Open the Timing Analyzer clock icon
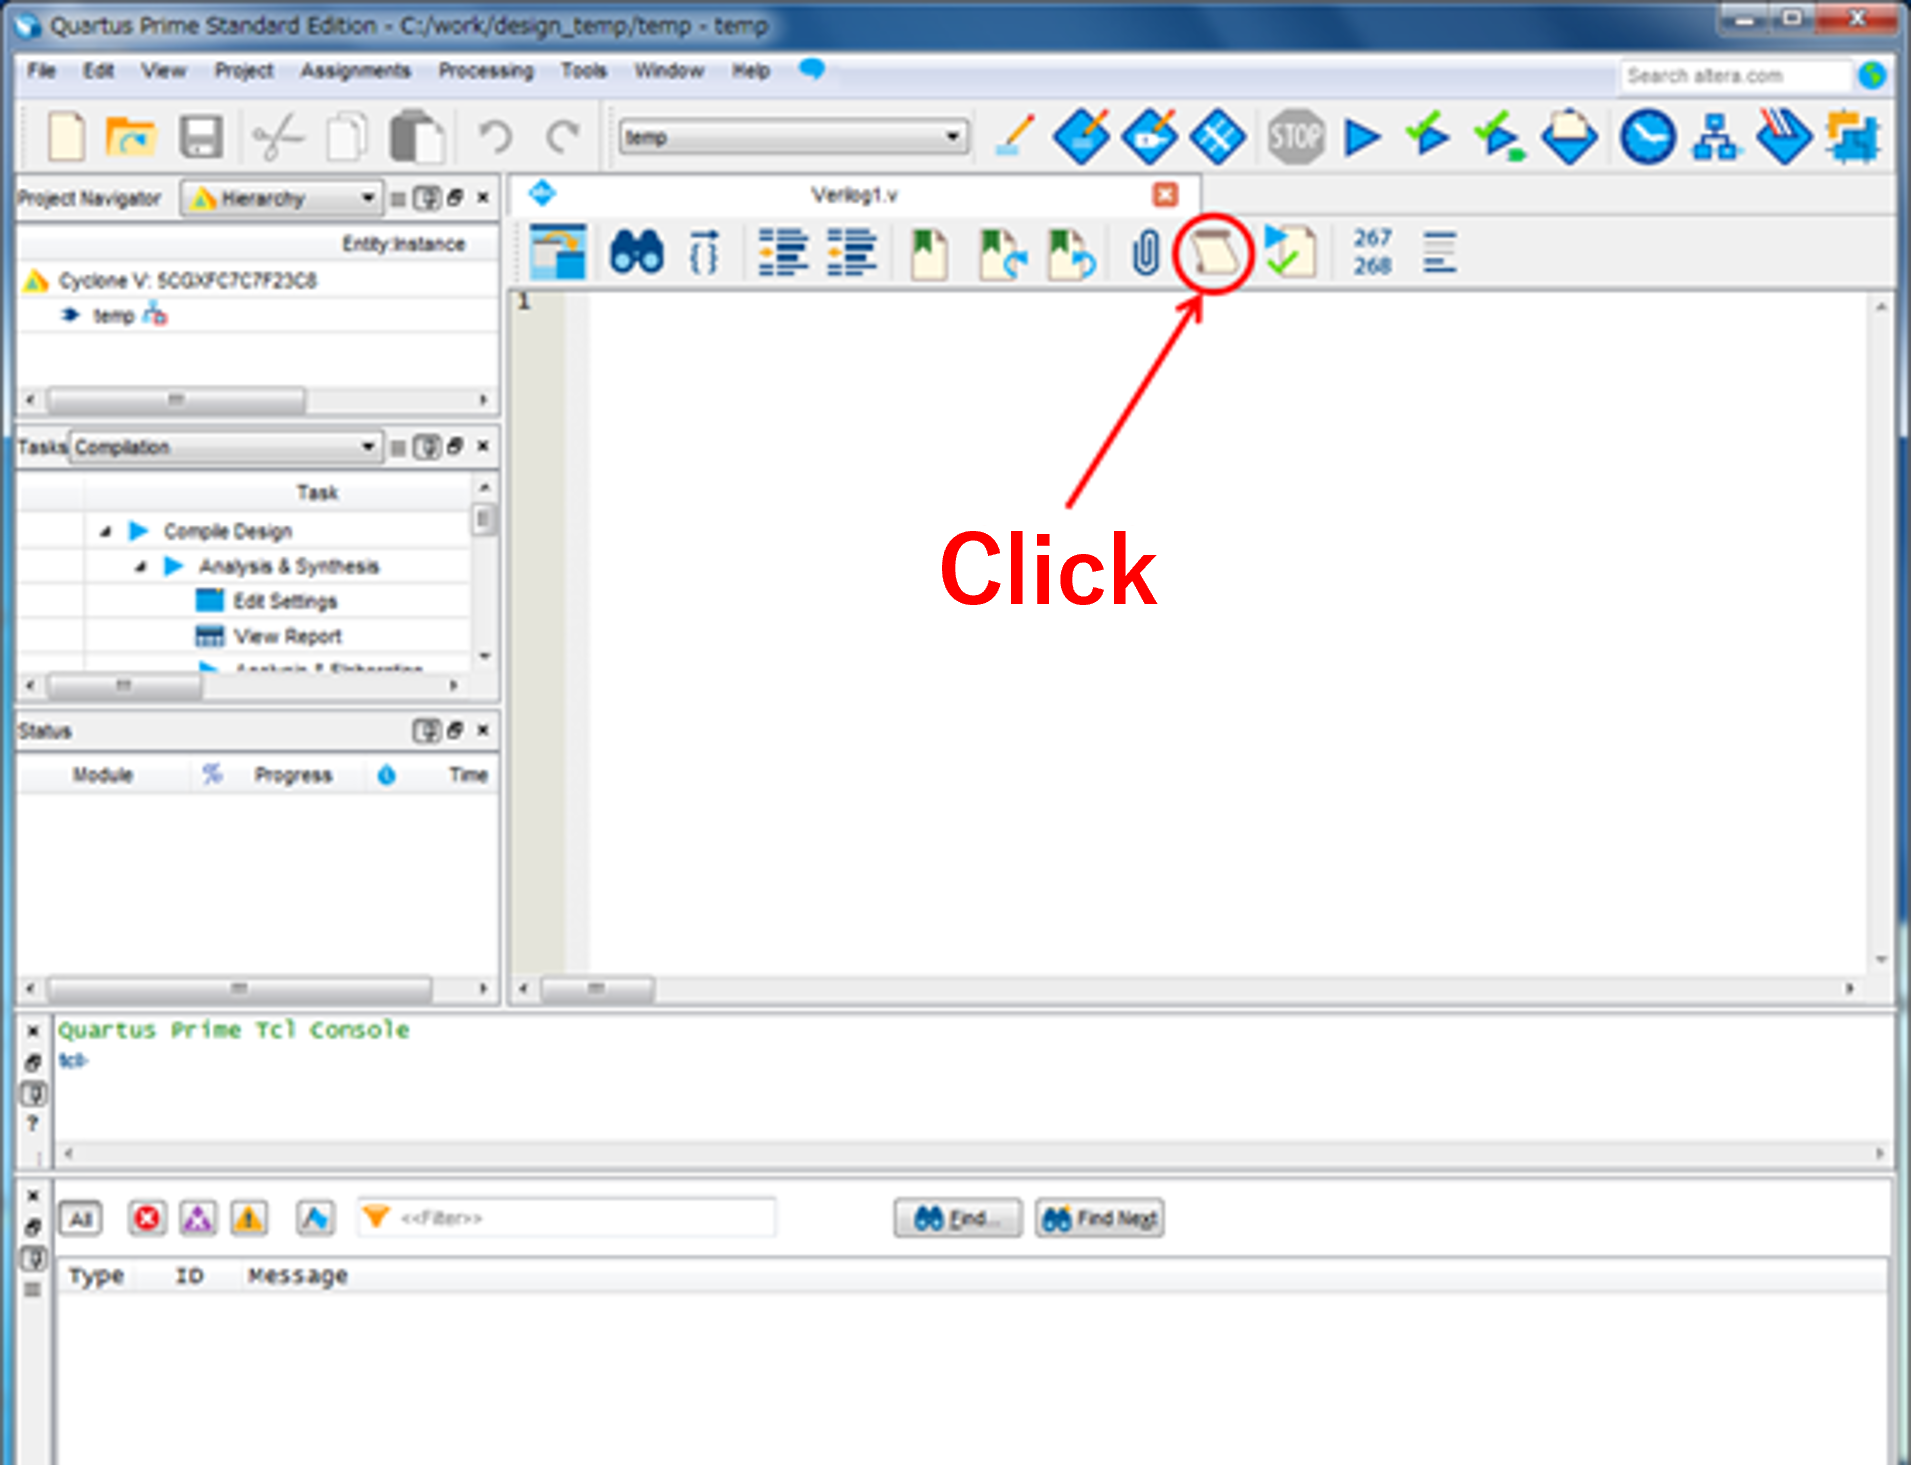 [1647, 137]
